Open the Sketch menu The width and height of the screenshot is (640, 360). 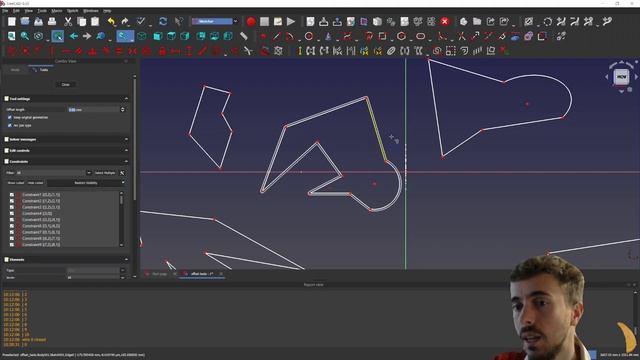[x=72, y=11]
